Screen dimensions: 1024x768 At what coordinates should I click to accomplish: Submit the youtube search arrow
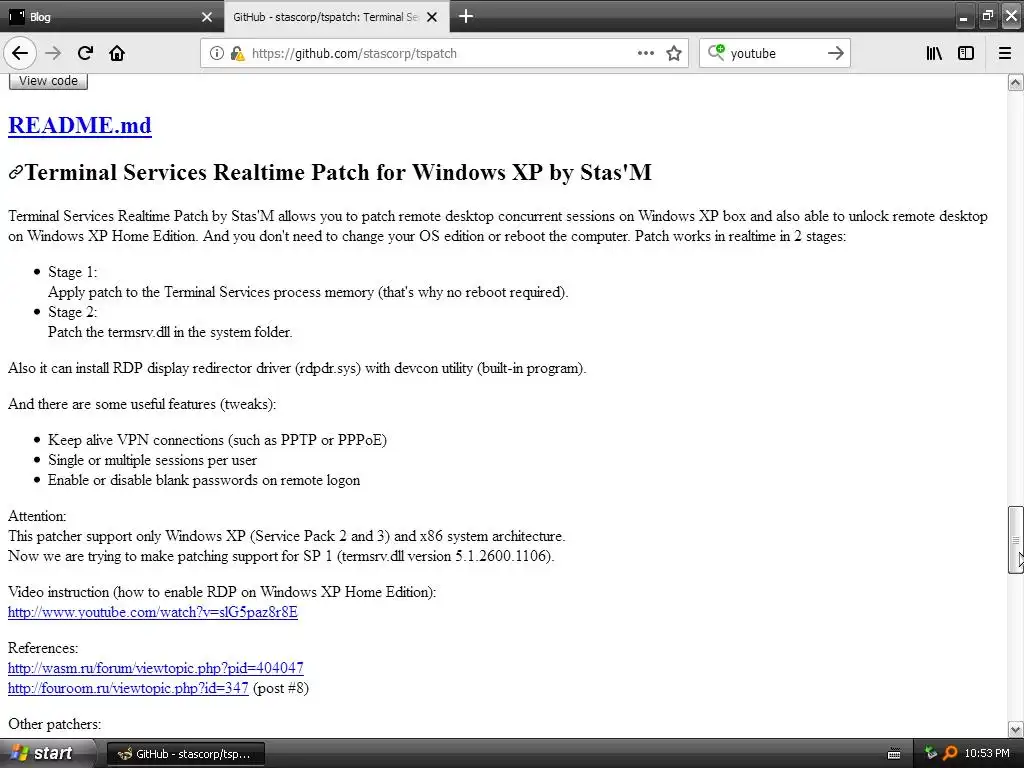(835, 53)
